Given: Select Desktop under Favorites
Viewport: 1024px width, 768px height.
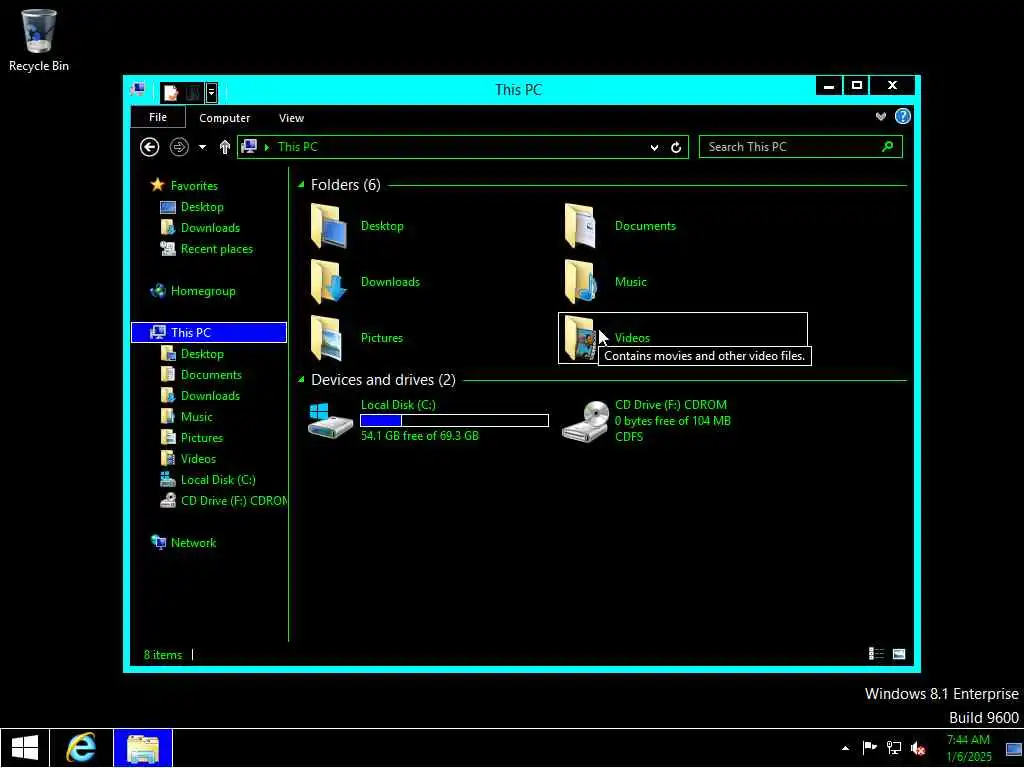Looking at the screenshot, I should [x=202, y=207].
